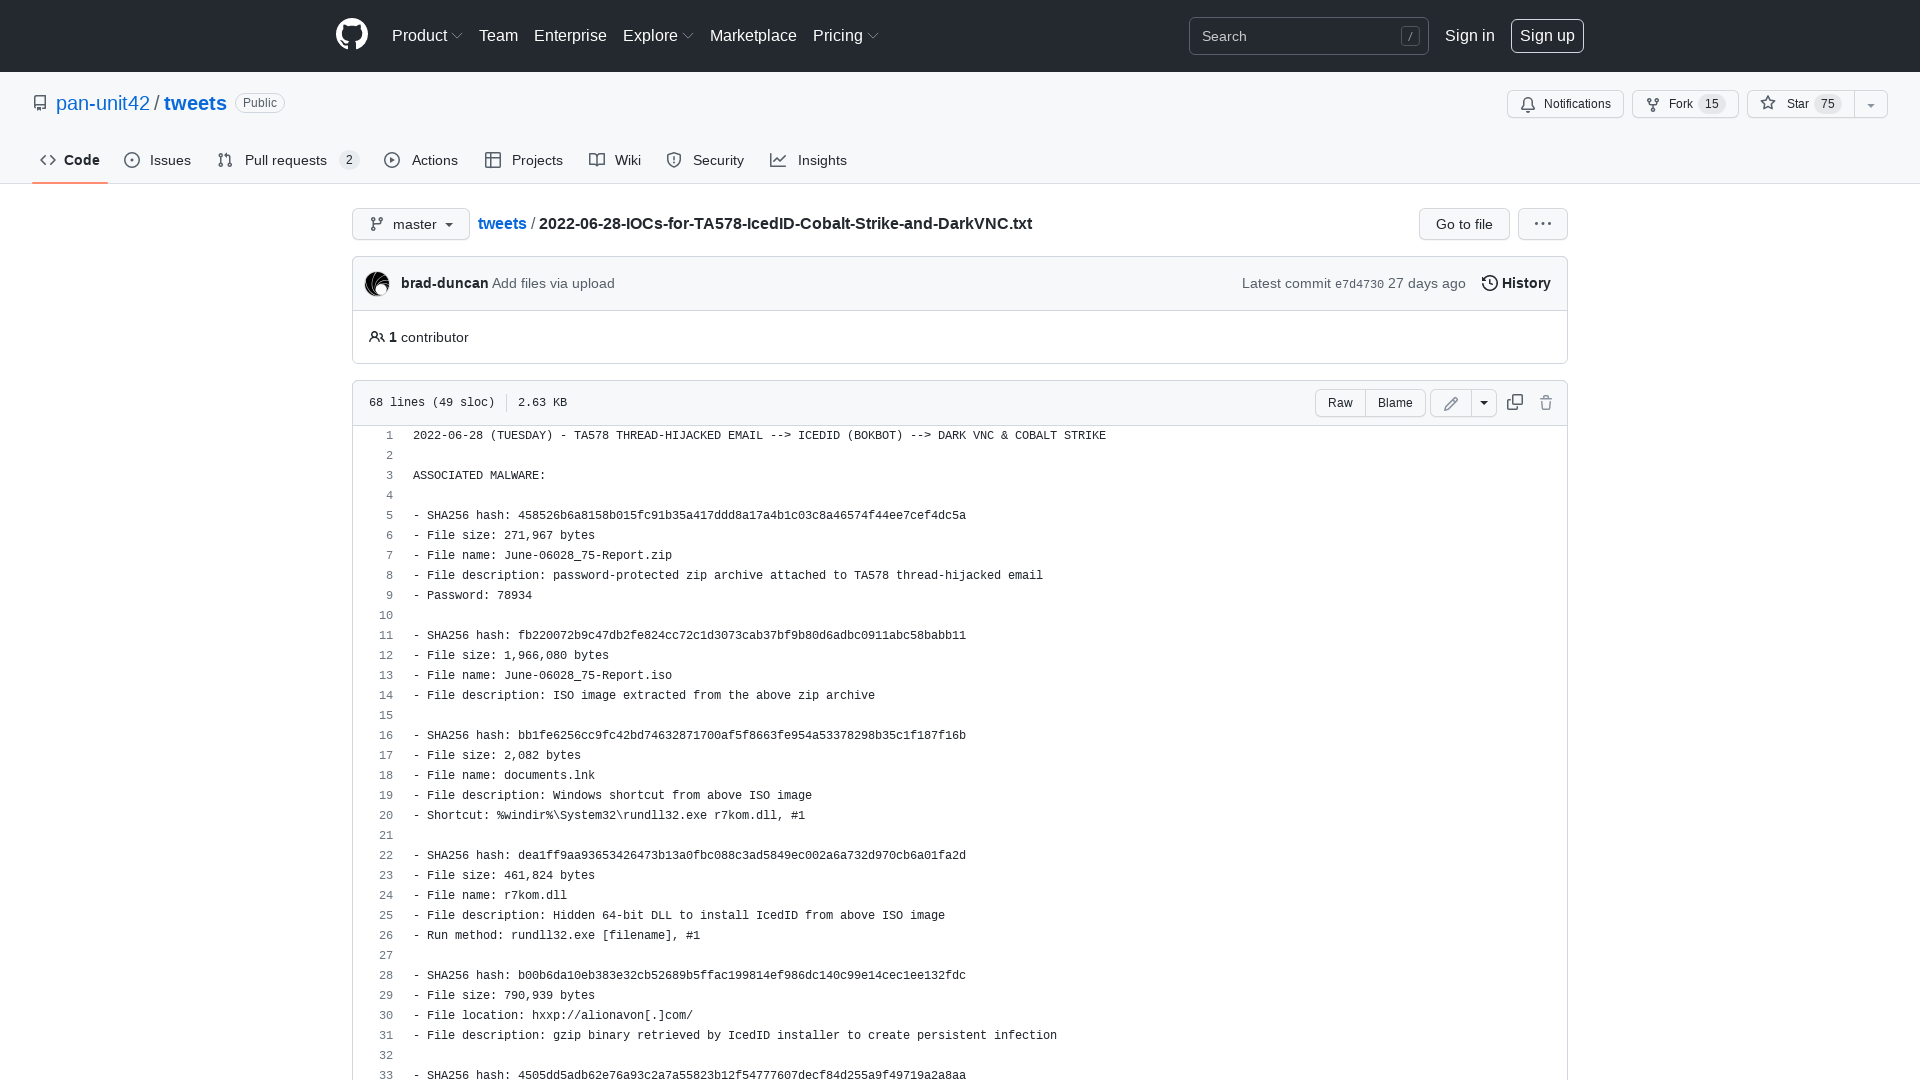Expand the edit options caret next to pencil
This screenshot has height=1080, width=1920.
(x=1484, y=403)
